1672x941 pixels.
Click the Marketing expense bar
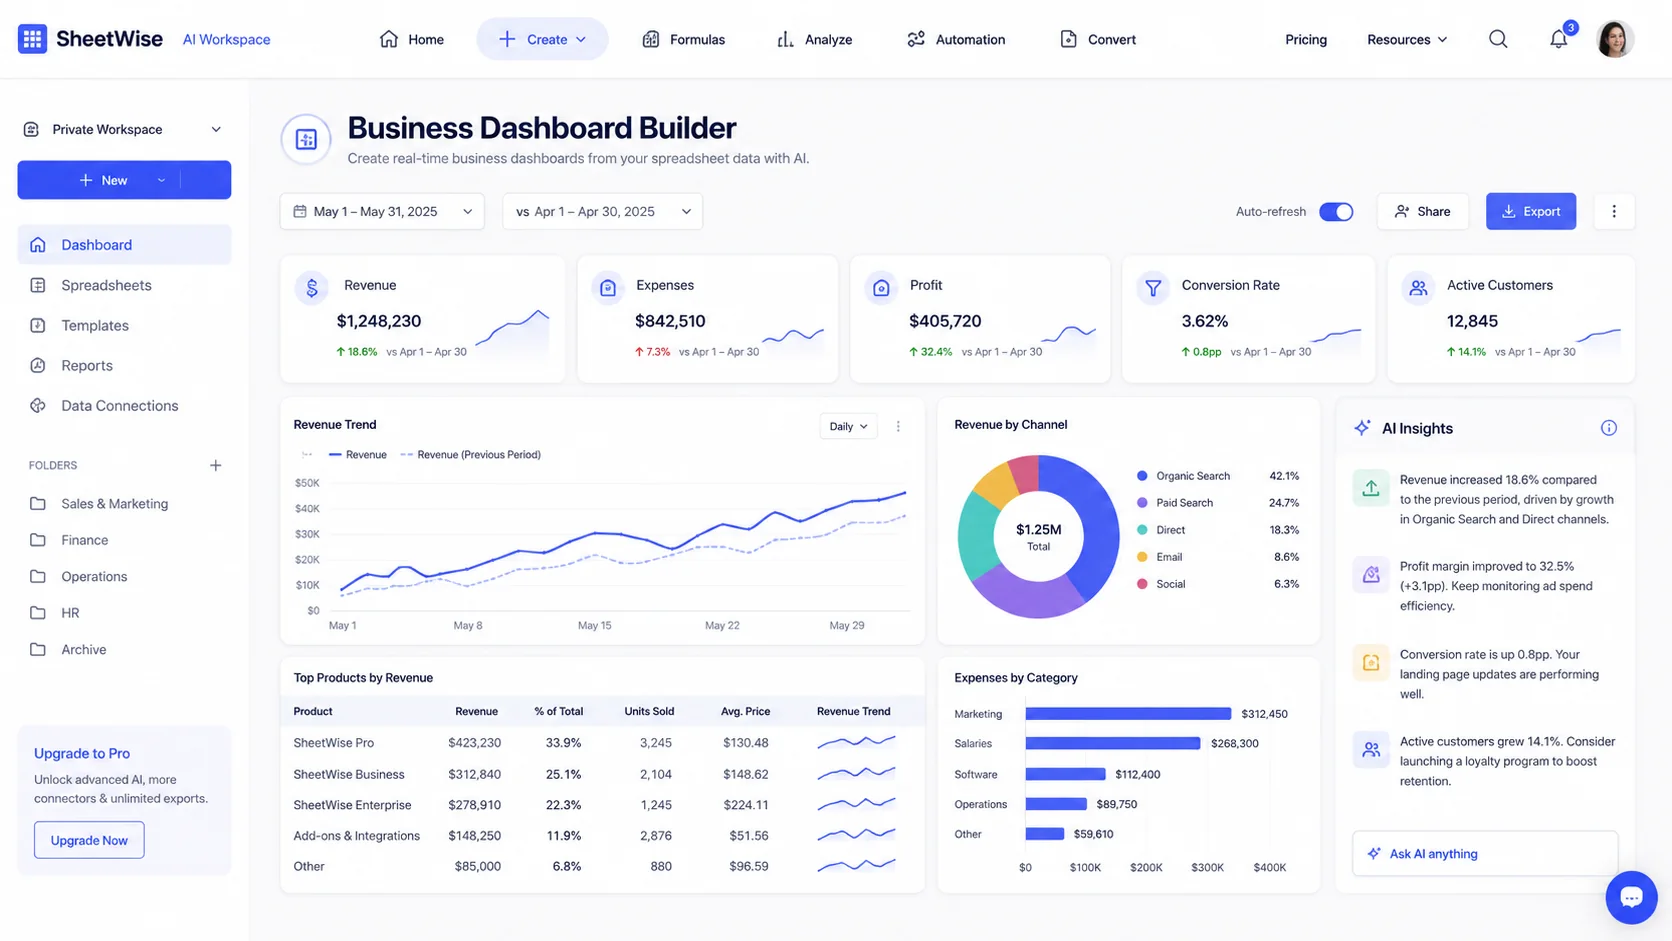click(x=1128, y=714)
